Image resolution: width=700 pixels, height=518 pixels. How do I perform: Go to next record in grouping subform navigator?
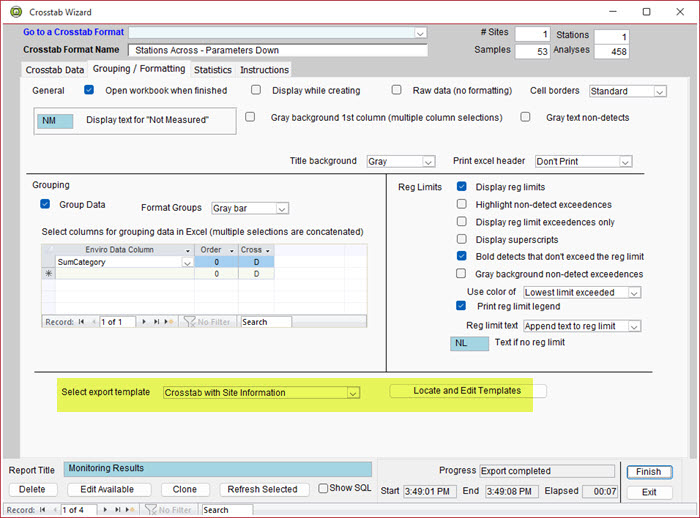tap(144, 322)
